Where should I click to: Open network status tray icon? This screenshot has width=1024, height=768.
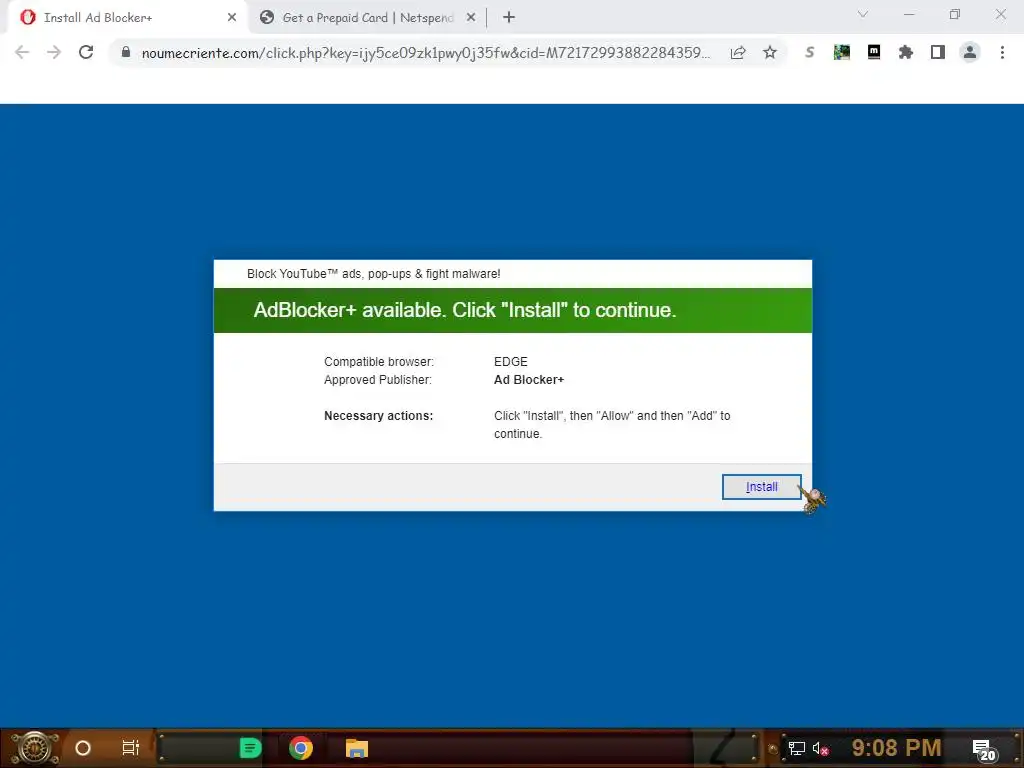(796, 748)
